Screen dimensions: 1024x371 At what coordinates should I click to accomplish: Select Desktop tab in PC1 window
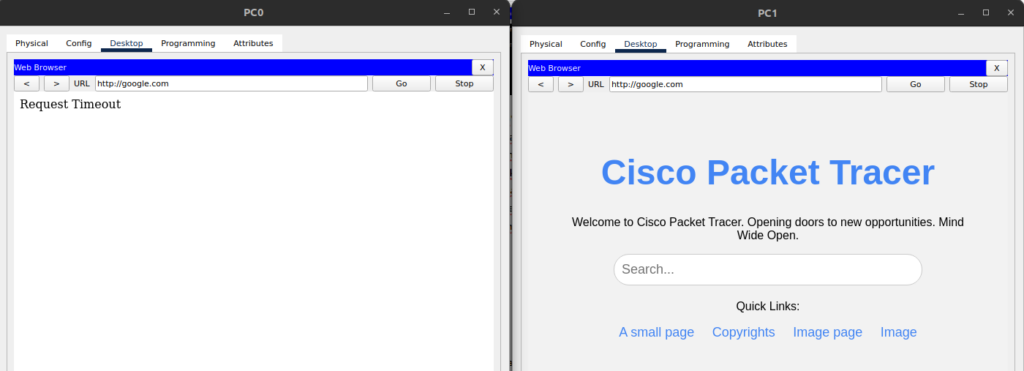(x=641, y=44)
